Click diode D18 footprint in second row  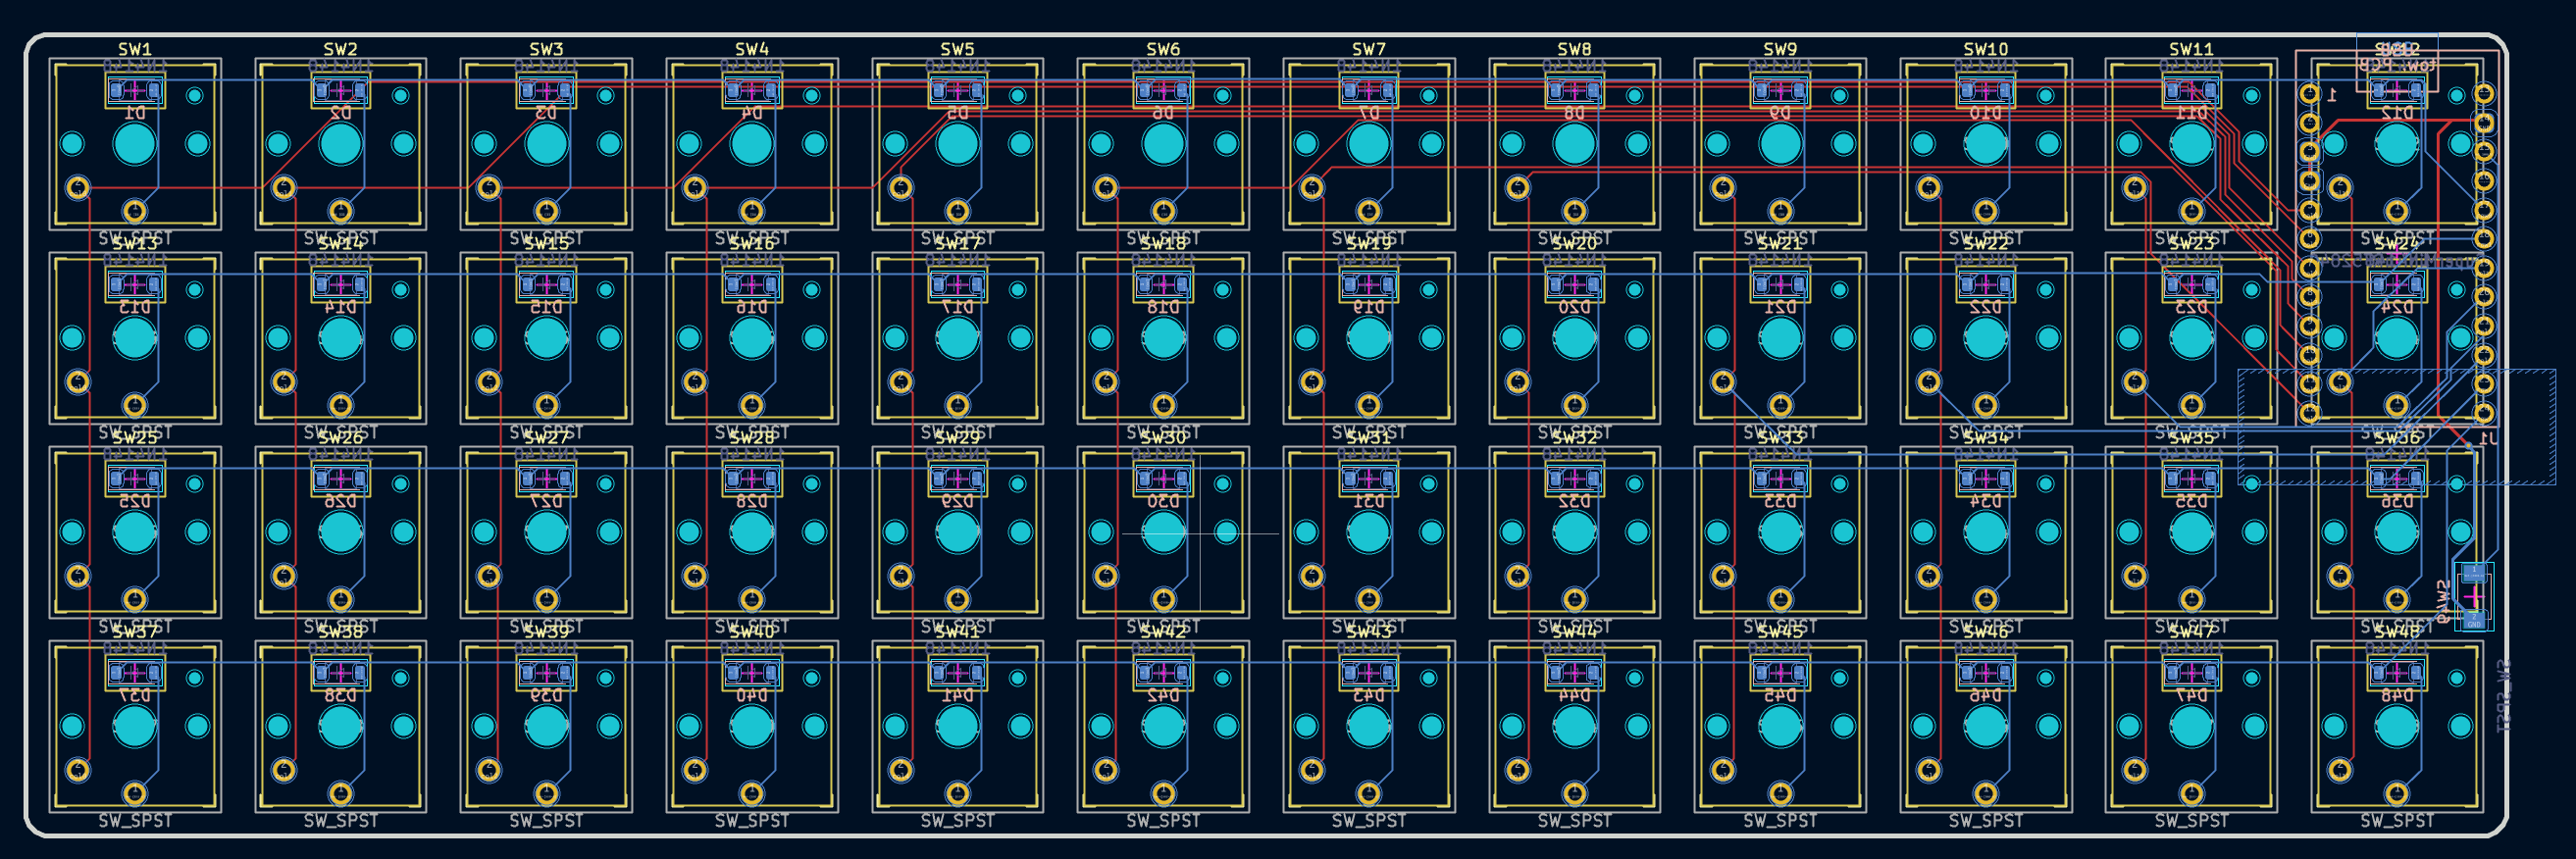pos(1163,286)
